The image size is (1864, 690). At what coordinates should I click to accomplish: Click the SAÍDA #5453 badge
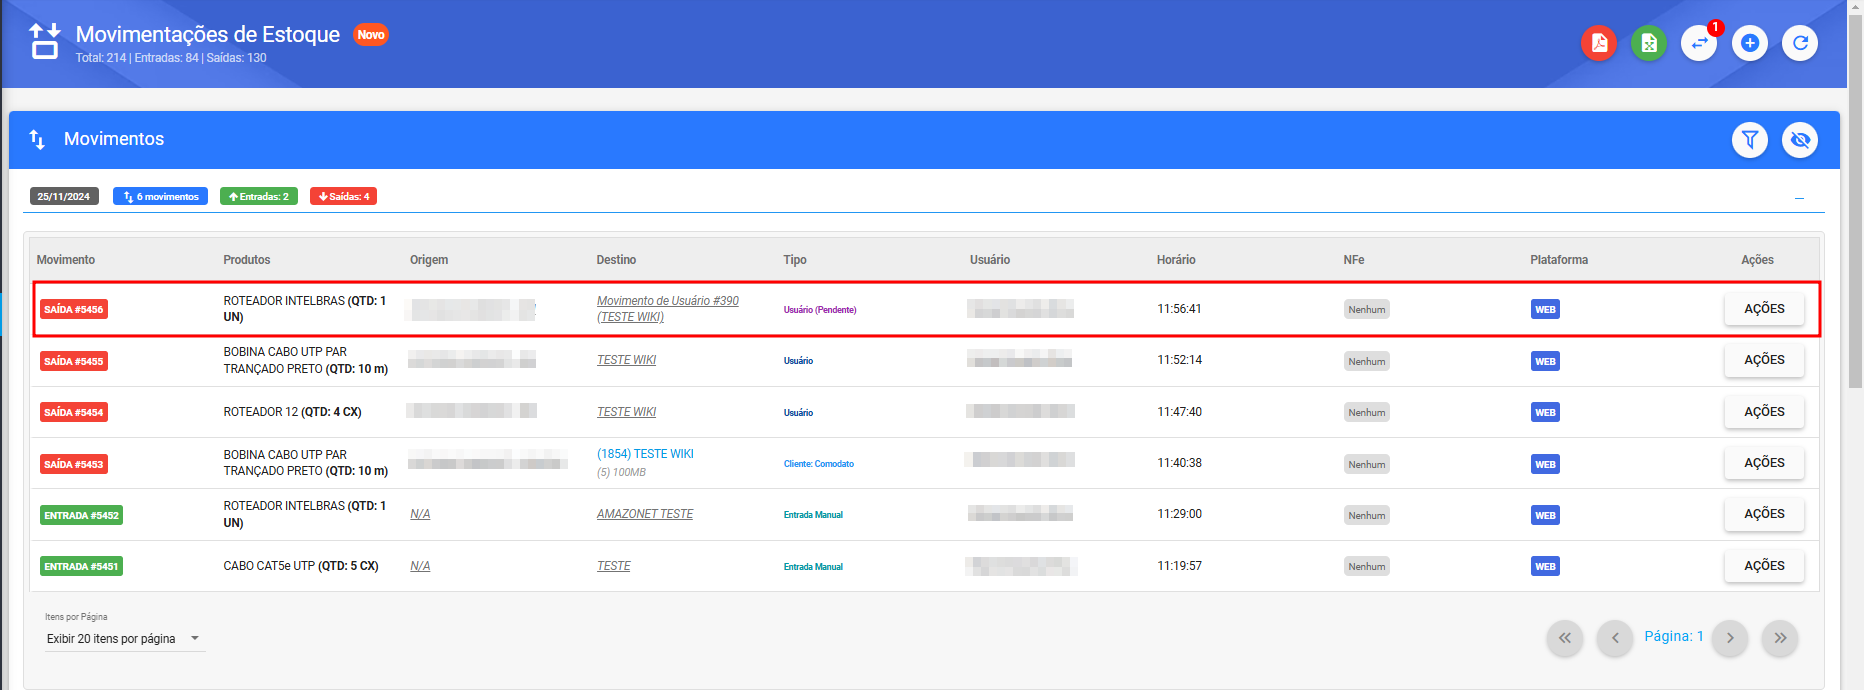pos(74,464)
